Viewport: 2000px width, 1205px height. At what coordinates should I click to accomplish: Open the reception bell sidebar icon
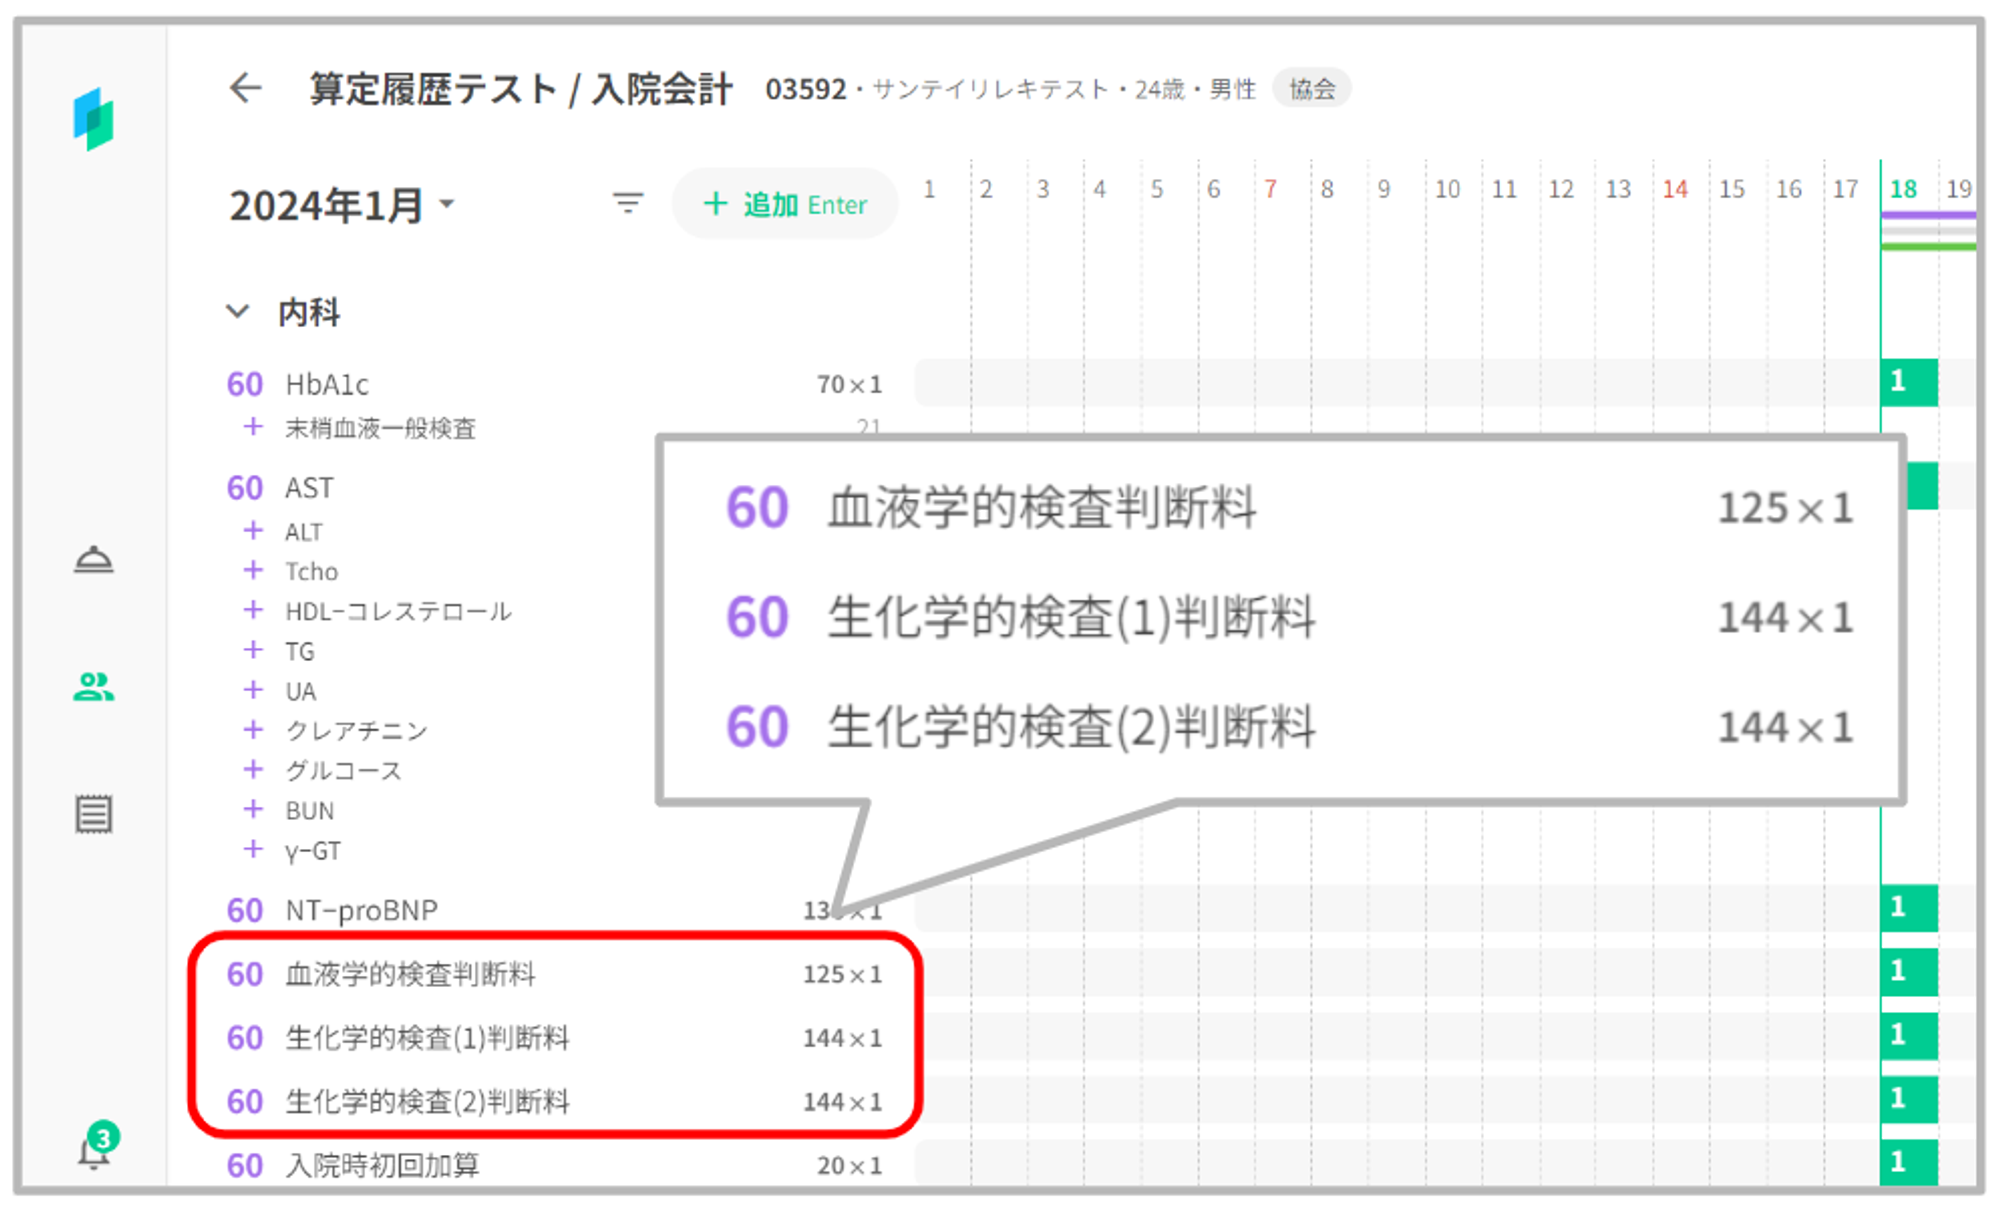(x=94, y=560)
